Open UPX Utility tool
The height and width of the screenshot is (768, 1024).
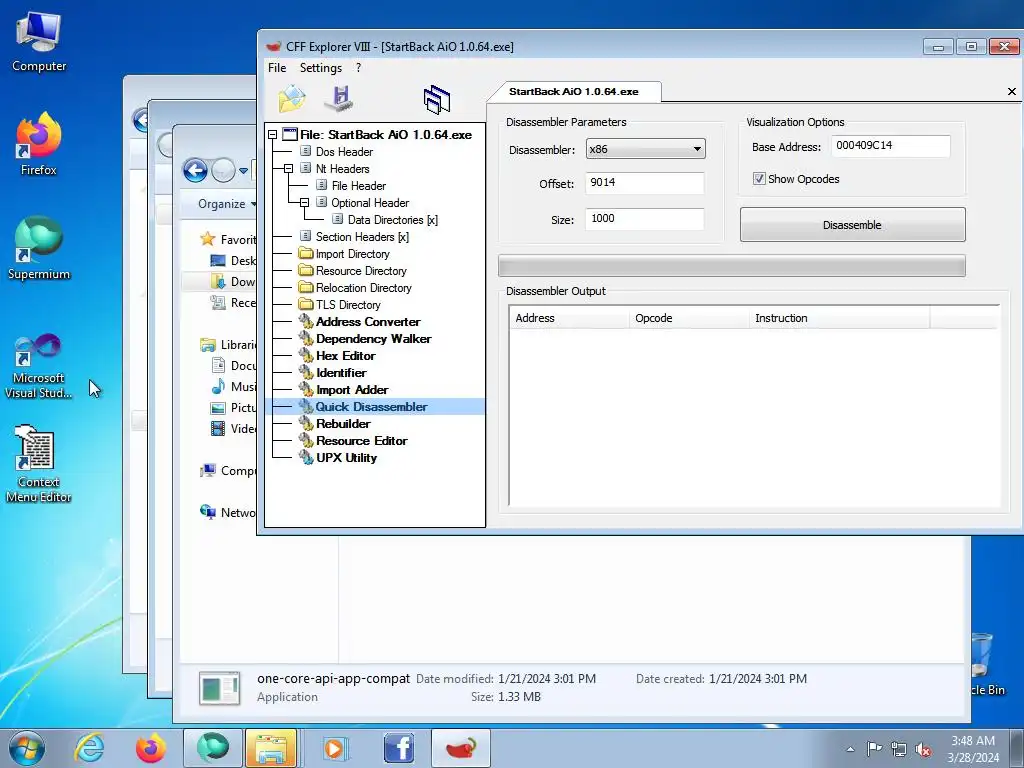[x=346, y=457]
